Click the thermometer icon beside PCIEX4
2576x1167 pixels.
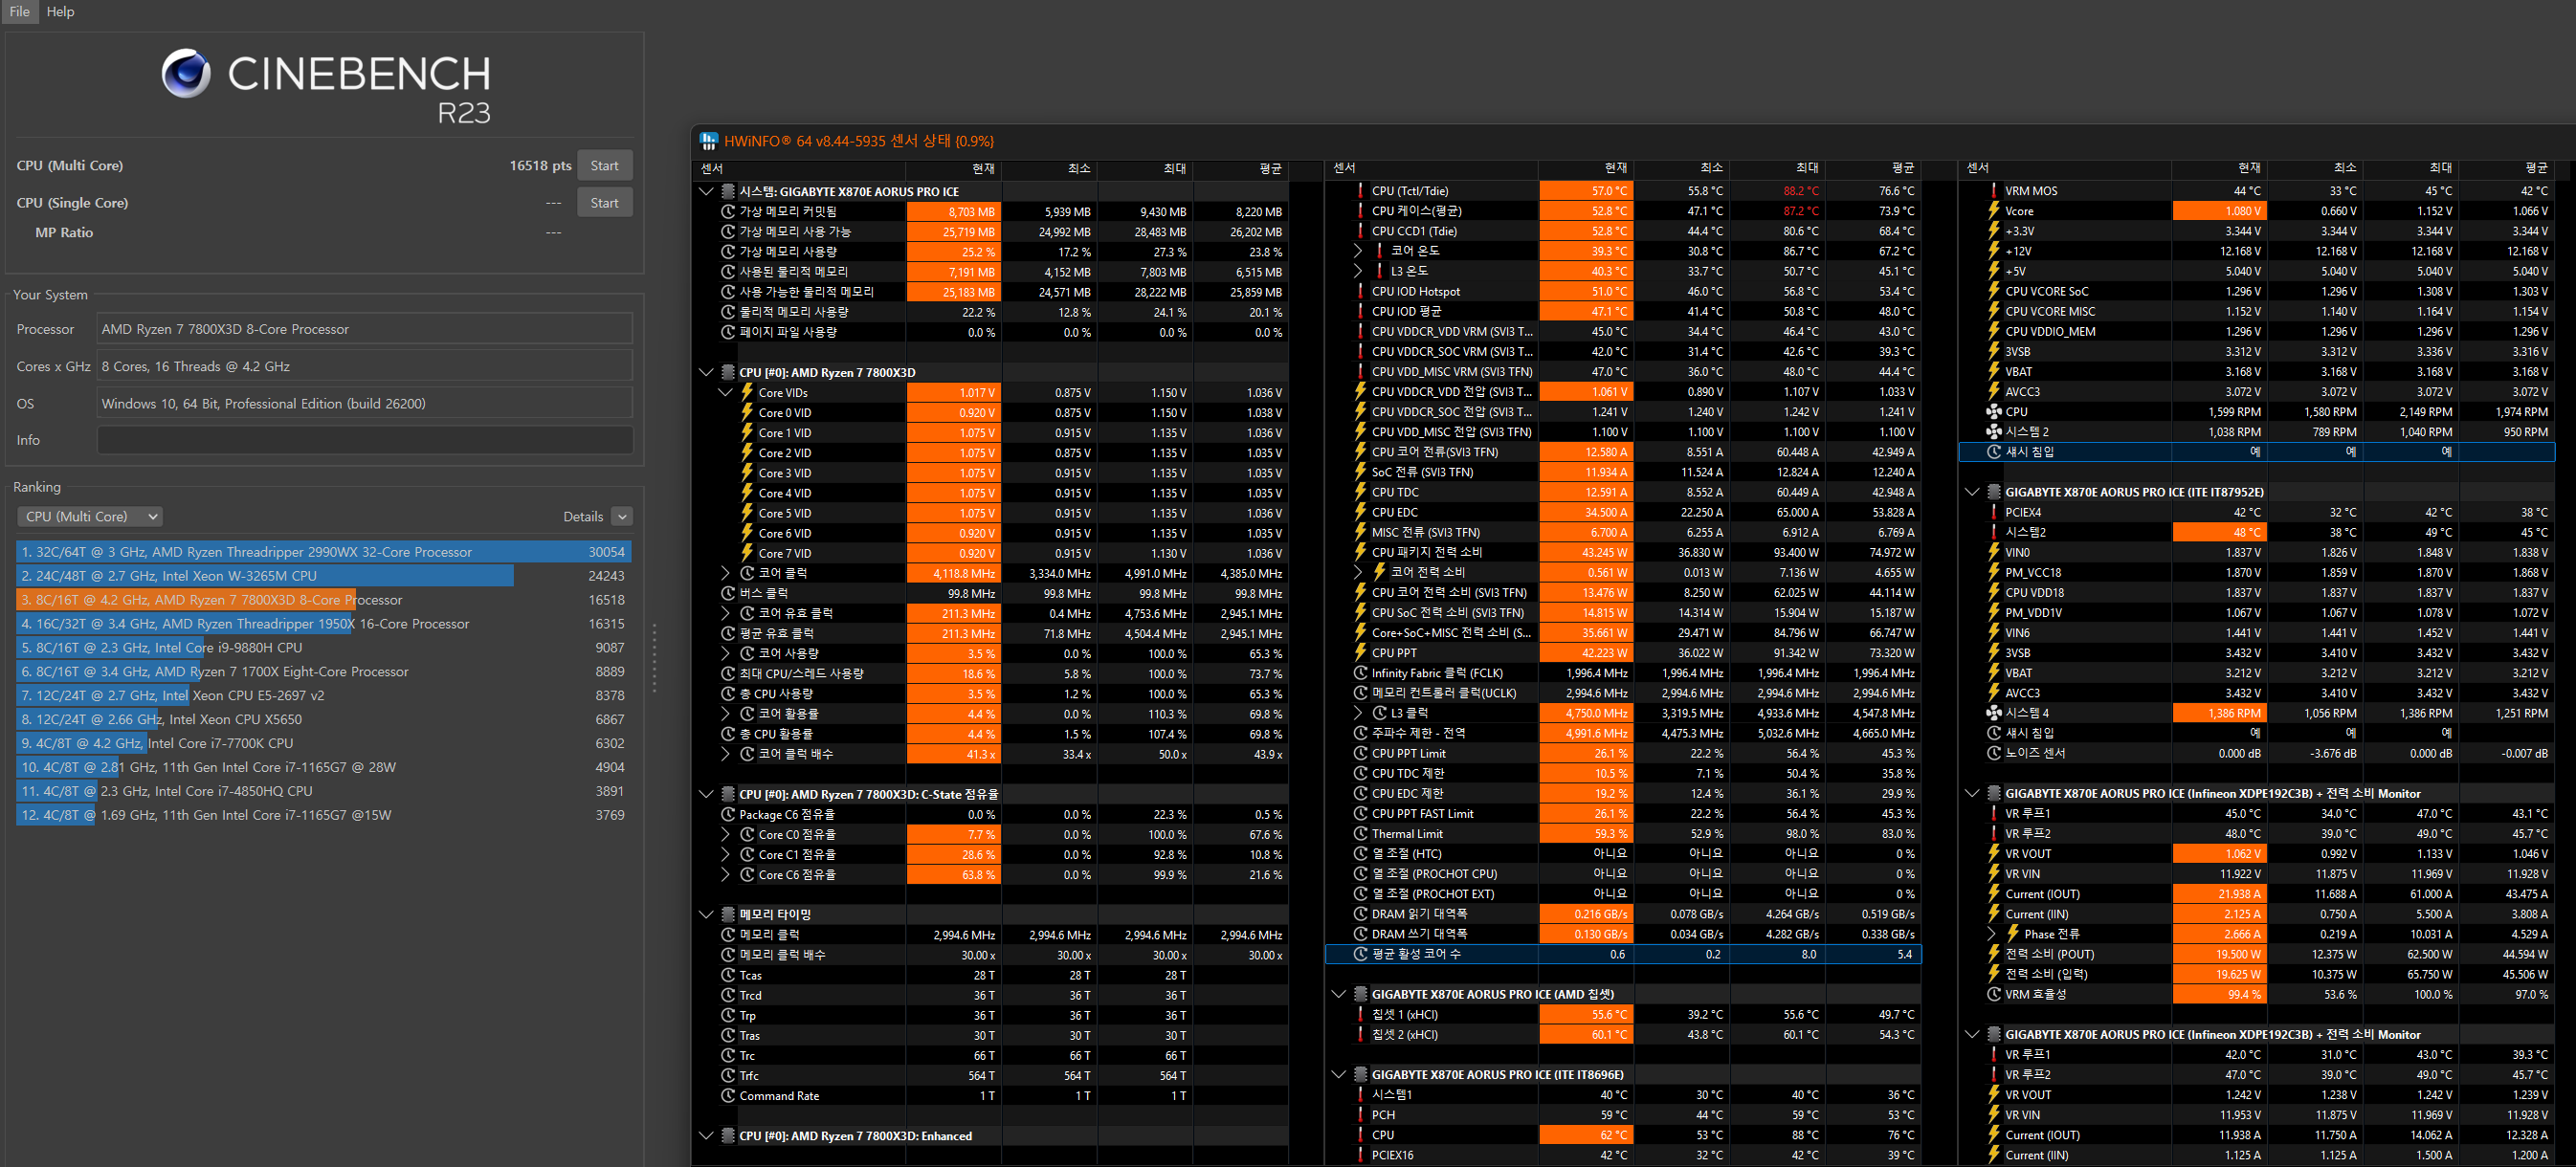(x=1993, y=512)
